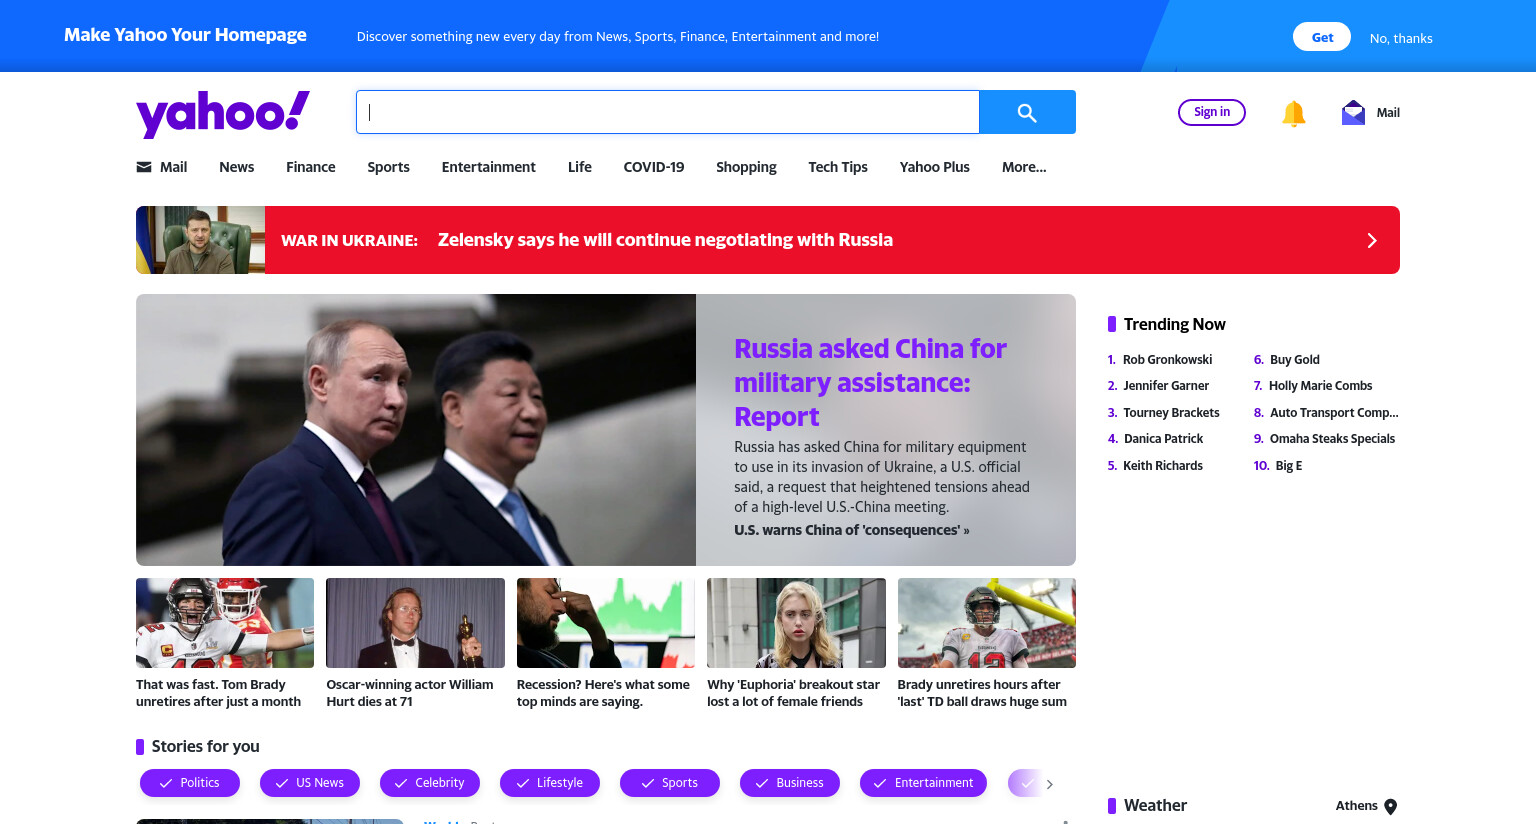Screen dimensions: 1536x824
Task: Open the Yahoo Plus navigation item
Action: click(935, 167)
